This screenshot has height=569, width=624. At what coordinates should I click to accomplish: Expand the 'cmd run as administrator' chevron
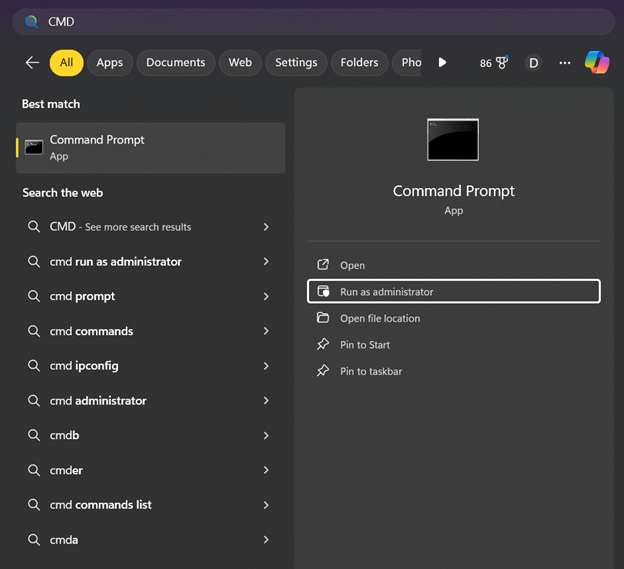pos(266,261)
